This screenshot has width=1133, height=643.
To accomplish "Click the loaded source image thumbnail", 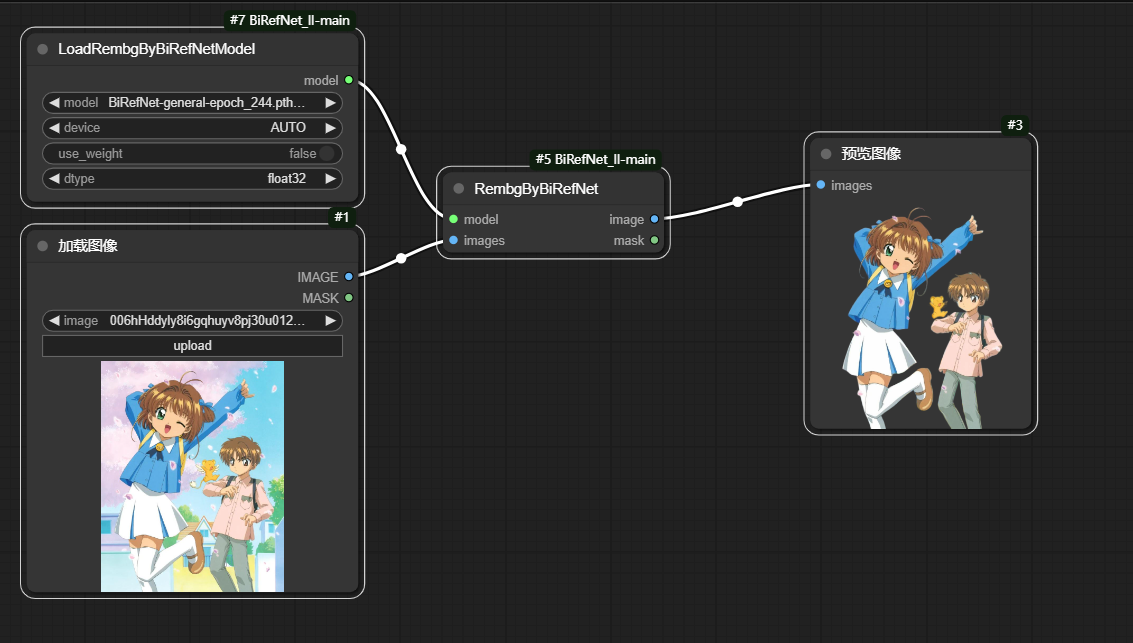I will (192, 476).
